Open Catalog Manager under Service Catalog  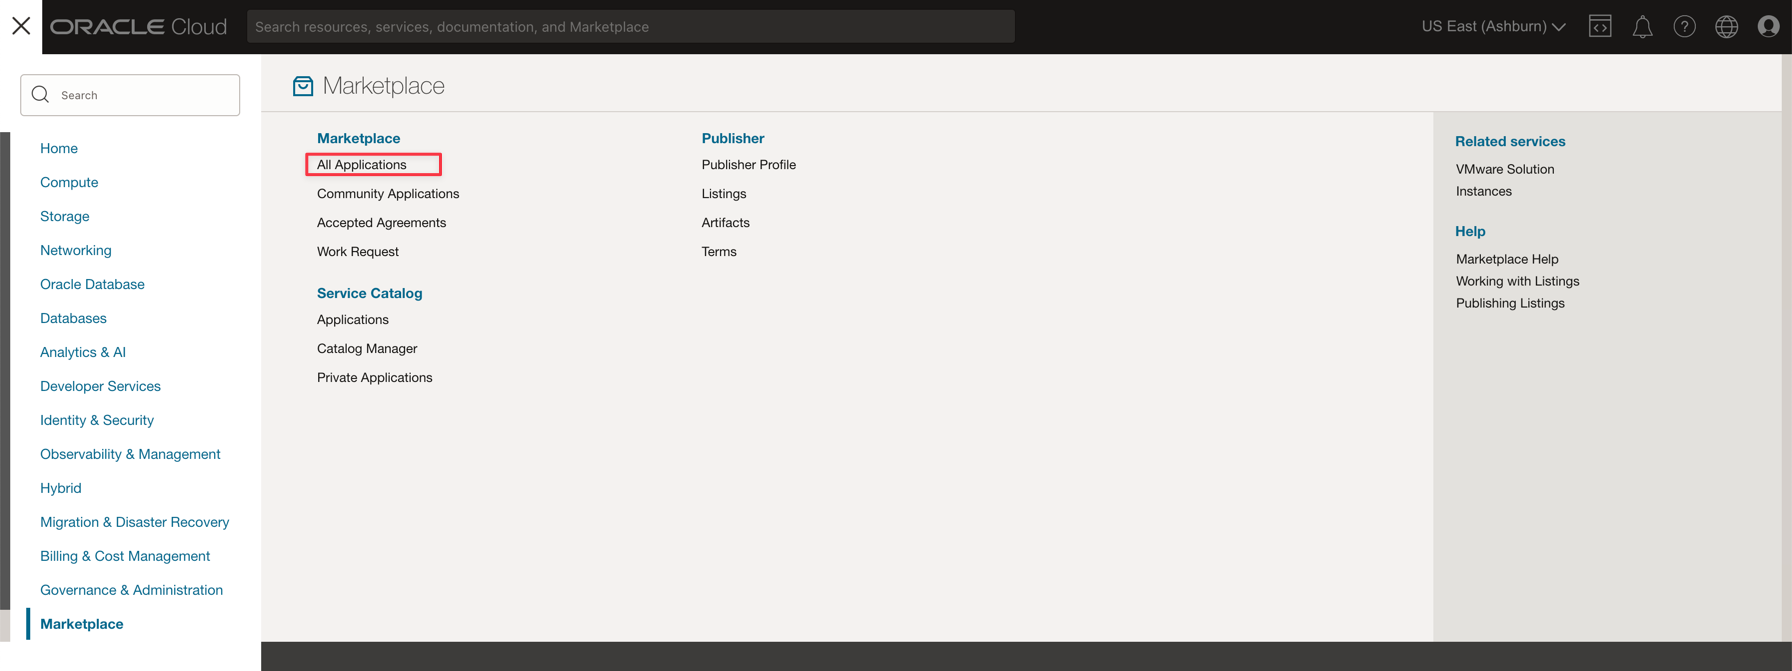click(x=367, y=349)
